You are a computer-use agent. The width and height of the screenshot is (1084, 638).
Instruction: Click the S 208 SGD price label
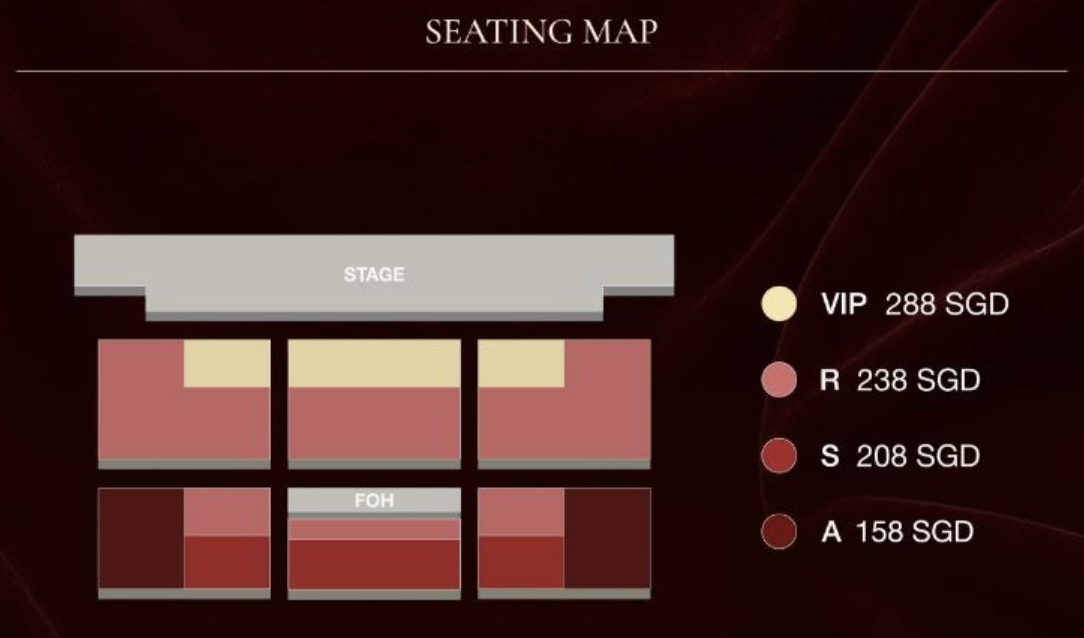pyautogui.click(x=900, y=456)
